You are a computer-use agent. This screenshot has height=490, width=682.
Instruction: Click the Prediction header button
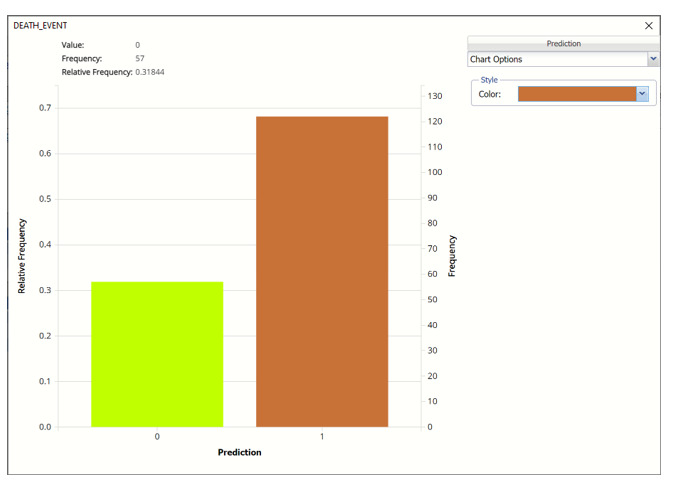tap(563, 44)
